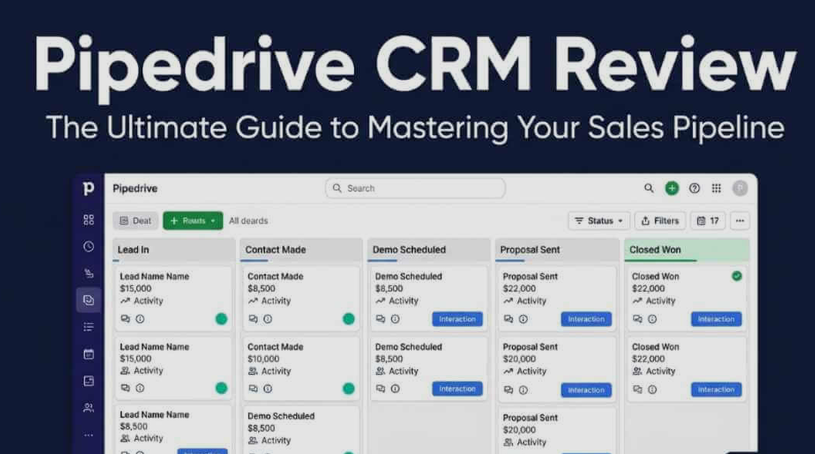The height and width of the screenshot is (454, 815).
Task: Click the chat icon on Contact Made $10,000 card
Action: (x=253, y=388)
